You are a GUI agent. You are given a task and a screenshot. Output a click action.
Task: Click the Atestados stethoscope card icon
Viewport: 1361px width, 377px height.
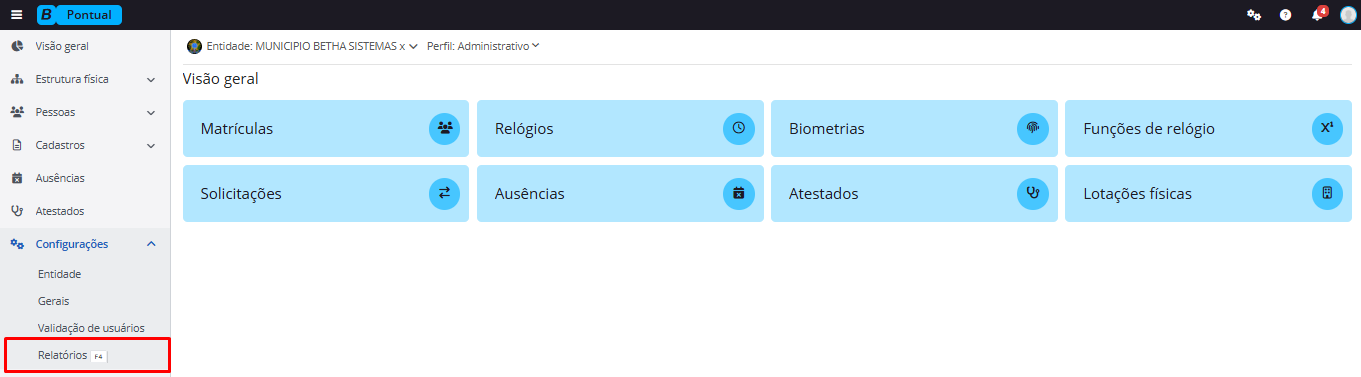[1033, 193]
